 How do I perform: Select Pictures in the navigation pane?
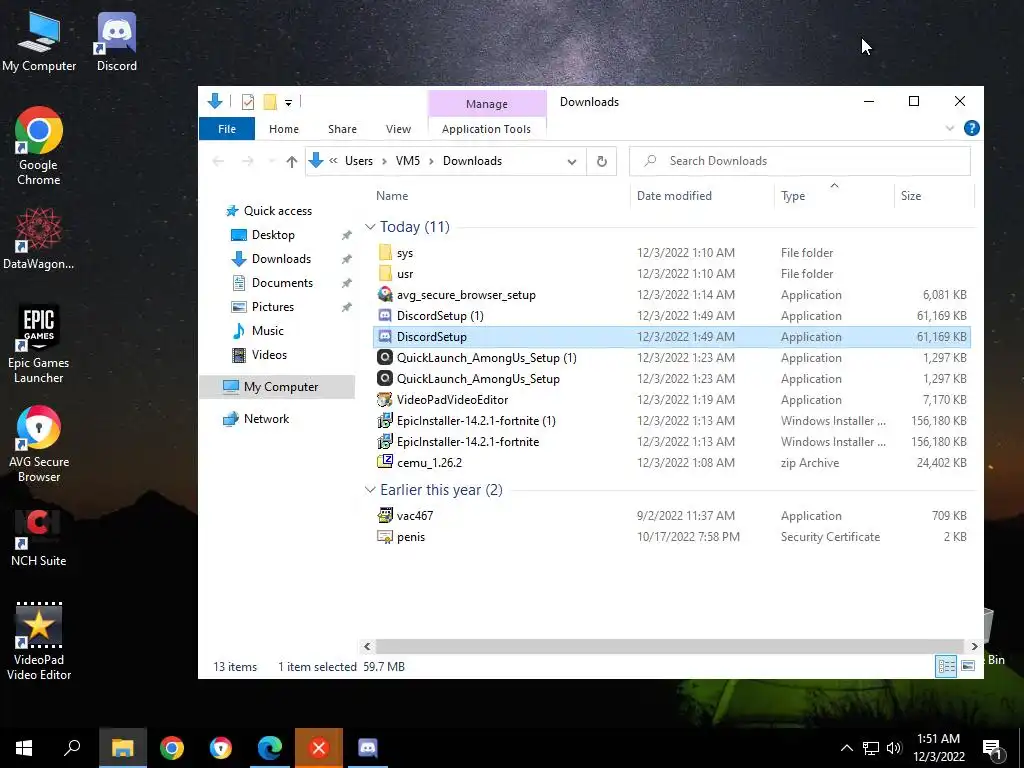(272, 307)
